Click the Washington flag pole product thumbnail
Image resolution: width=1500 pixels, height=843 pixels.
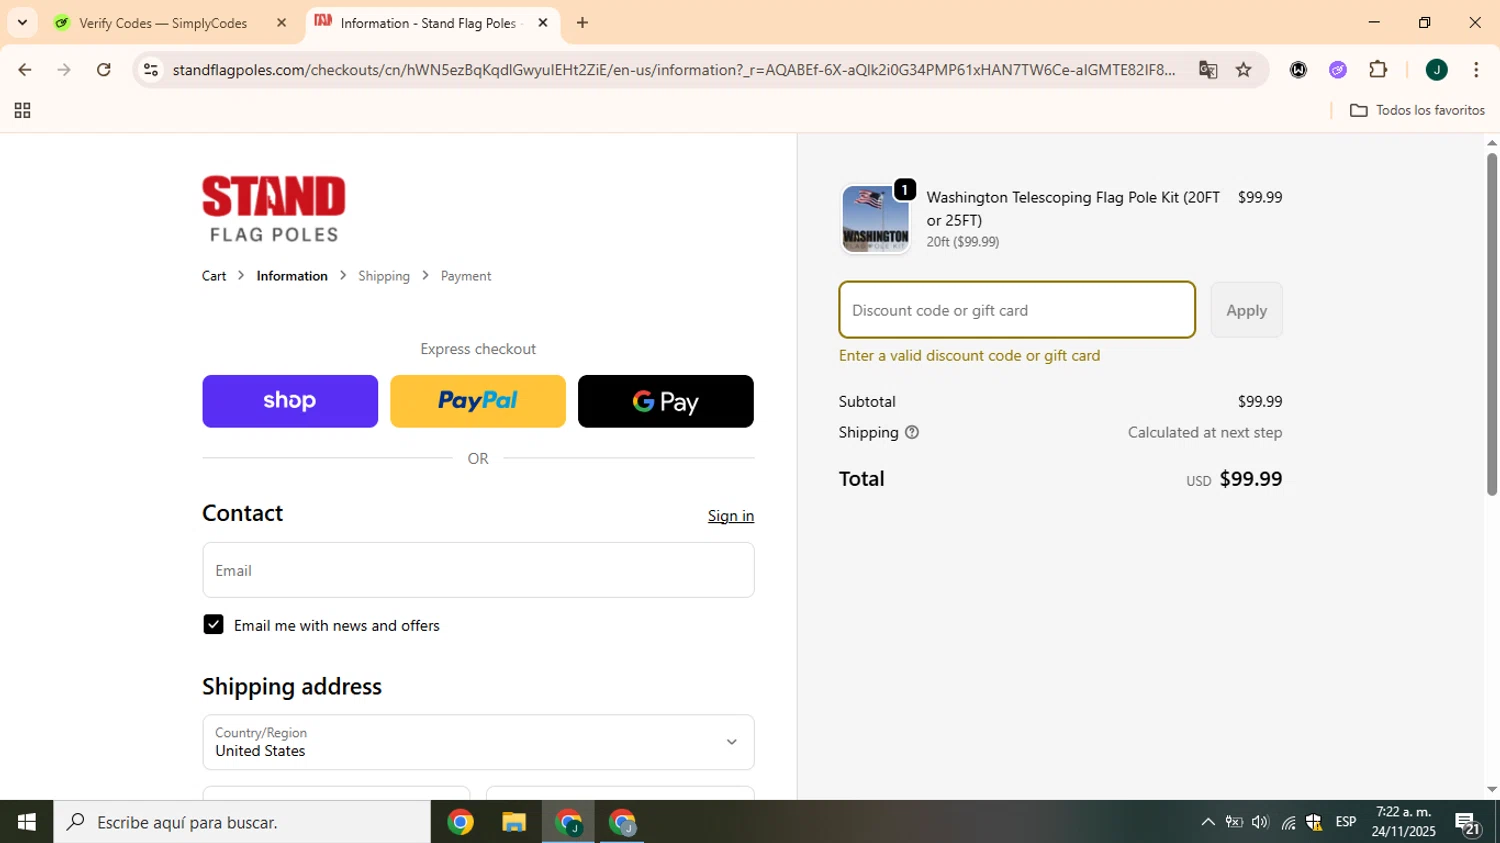tap(876, 219)
